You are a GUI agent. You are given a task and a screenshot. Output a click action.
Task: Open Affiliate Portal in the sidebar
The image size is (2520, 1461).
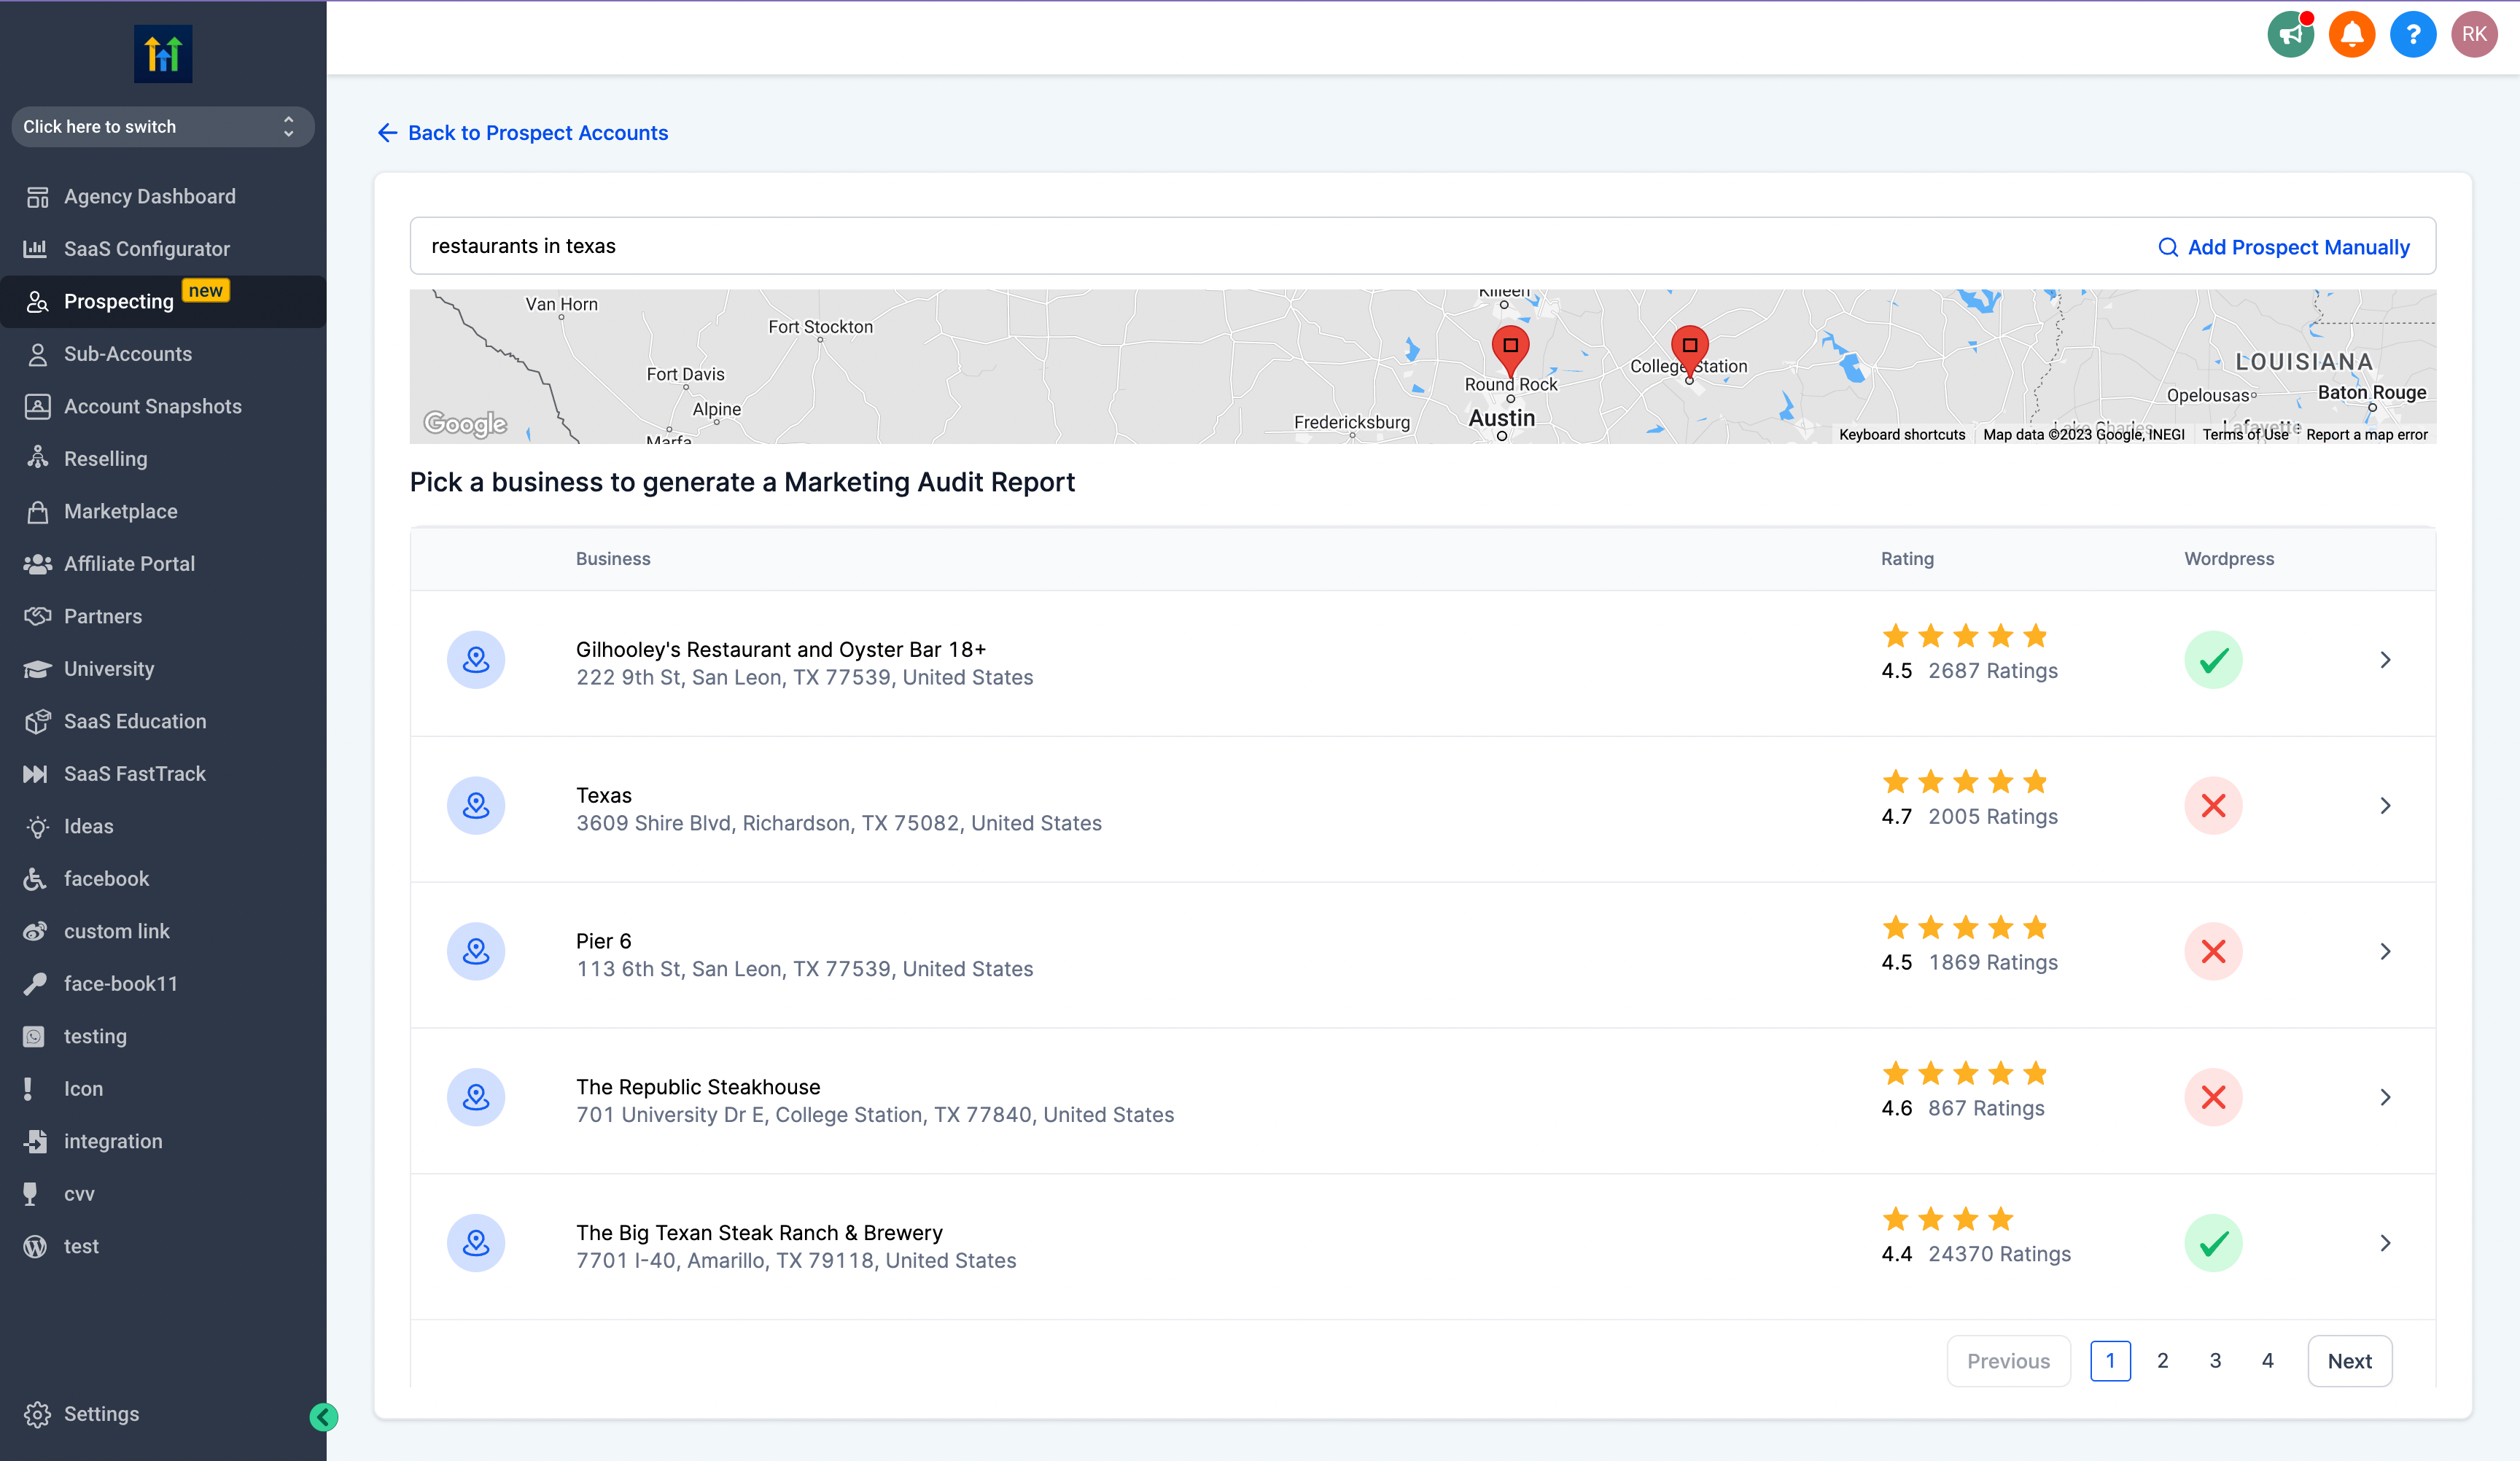click(163, 564)
